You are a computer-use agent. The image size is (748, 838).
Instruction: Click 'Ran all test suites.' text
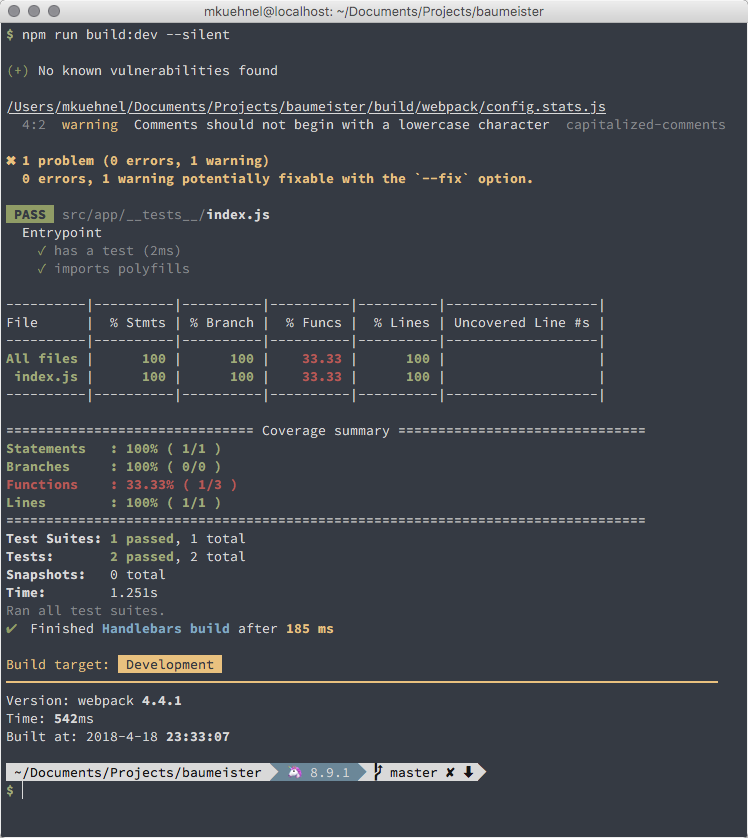pos(85,611)
